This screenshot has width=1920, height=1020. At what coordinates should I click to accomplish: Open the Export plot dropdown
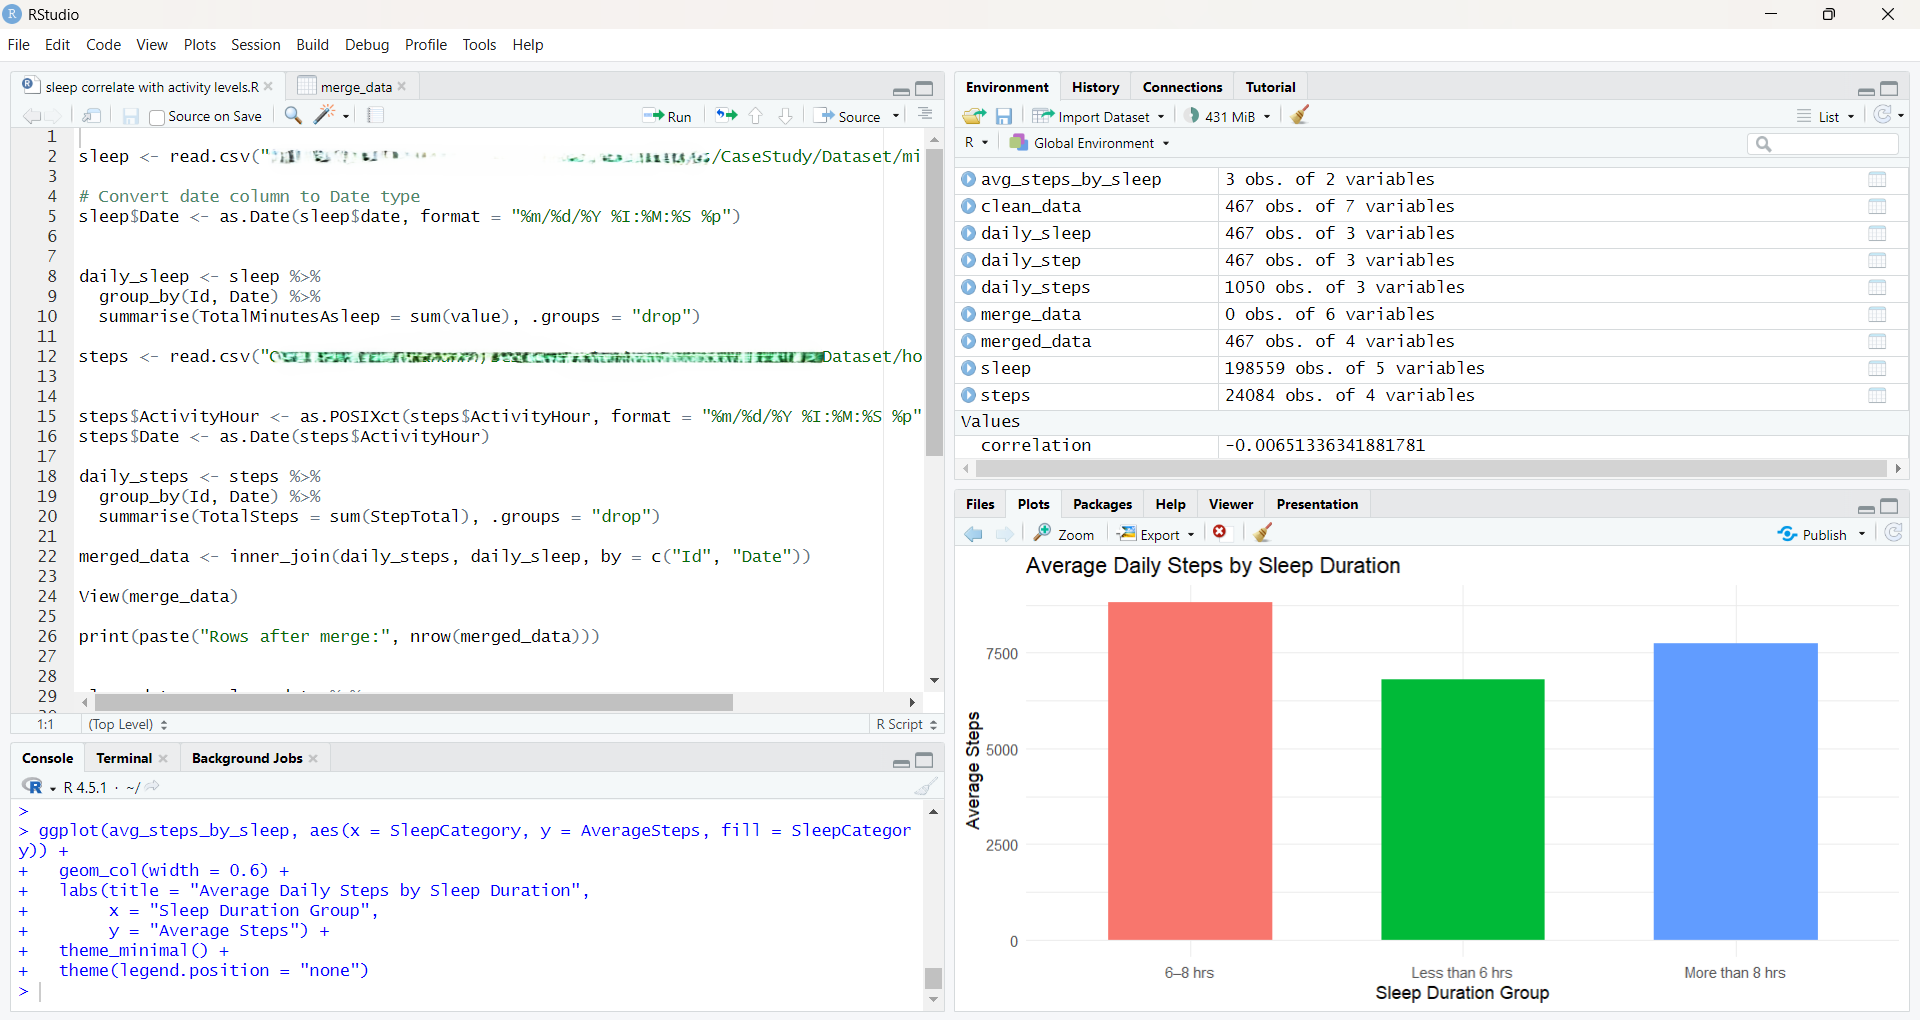click(x=1156, y=534)
